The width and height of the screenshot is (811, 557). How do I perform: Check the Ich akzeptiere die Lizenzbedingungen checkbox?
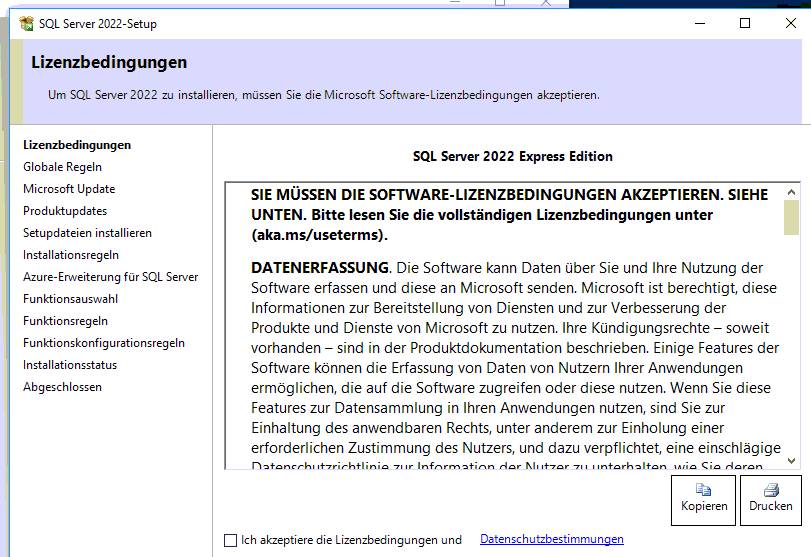(x=231, y=541)
